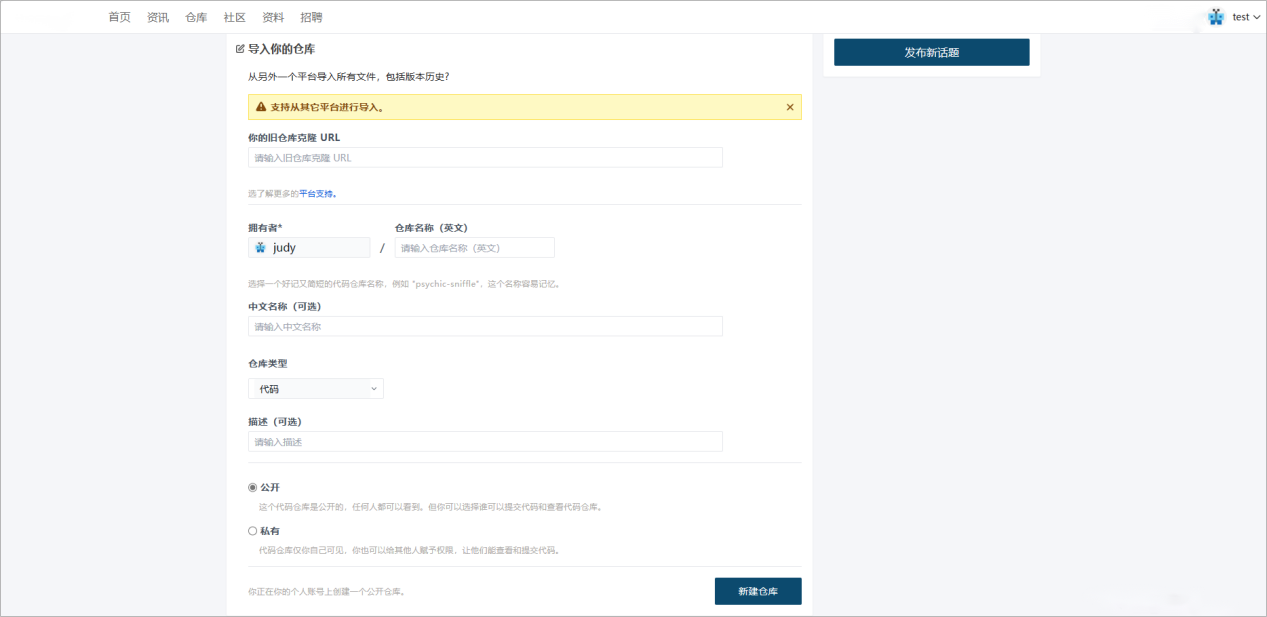This screenshot has width=1267, height=617.
Task: Click the 发布新话题 button
Action: tap(931, 52)
